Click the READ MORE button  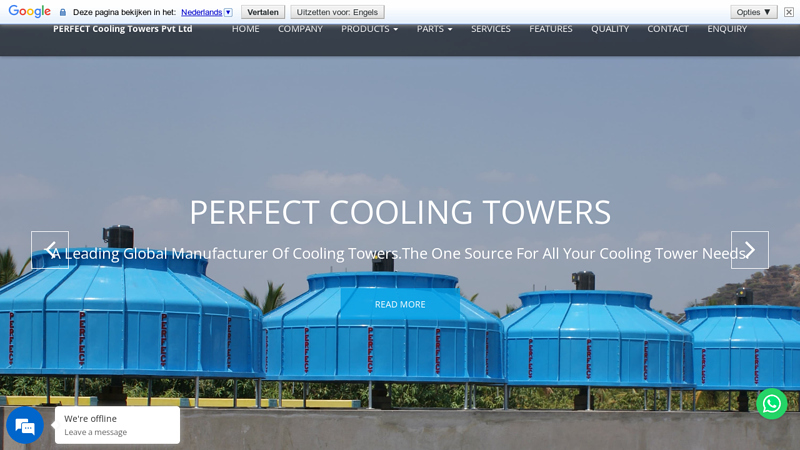[x=400, y=304]
